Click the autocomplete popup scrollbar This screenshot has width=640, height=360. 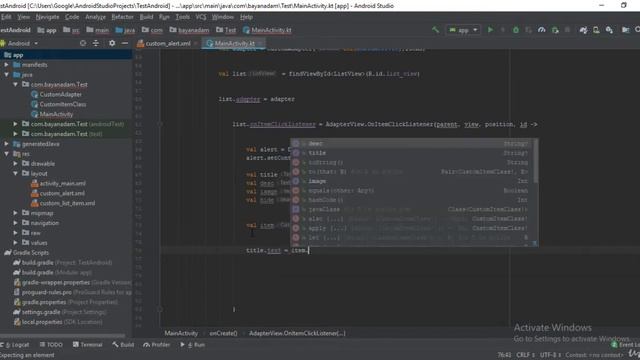click(x=536, y=161)
